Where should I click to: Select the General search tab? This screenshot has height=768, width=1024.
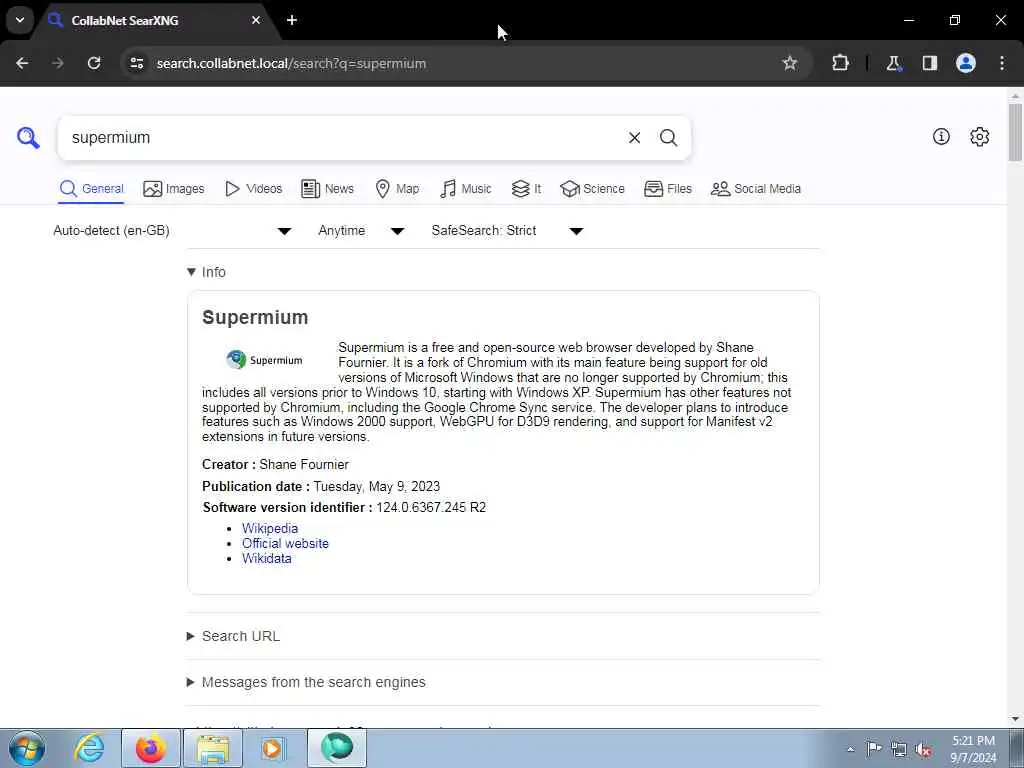tap(91, 189)
